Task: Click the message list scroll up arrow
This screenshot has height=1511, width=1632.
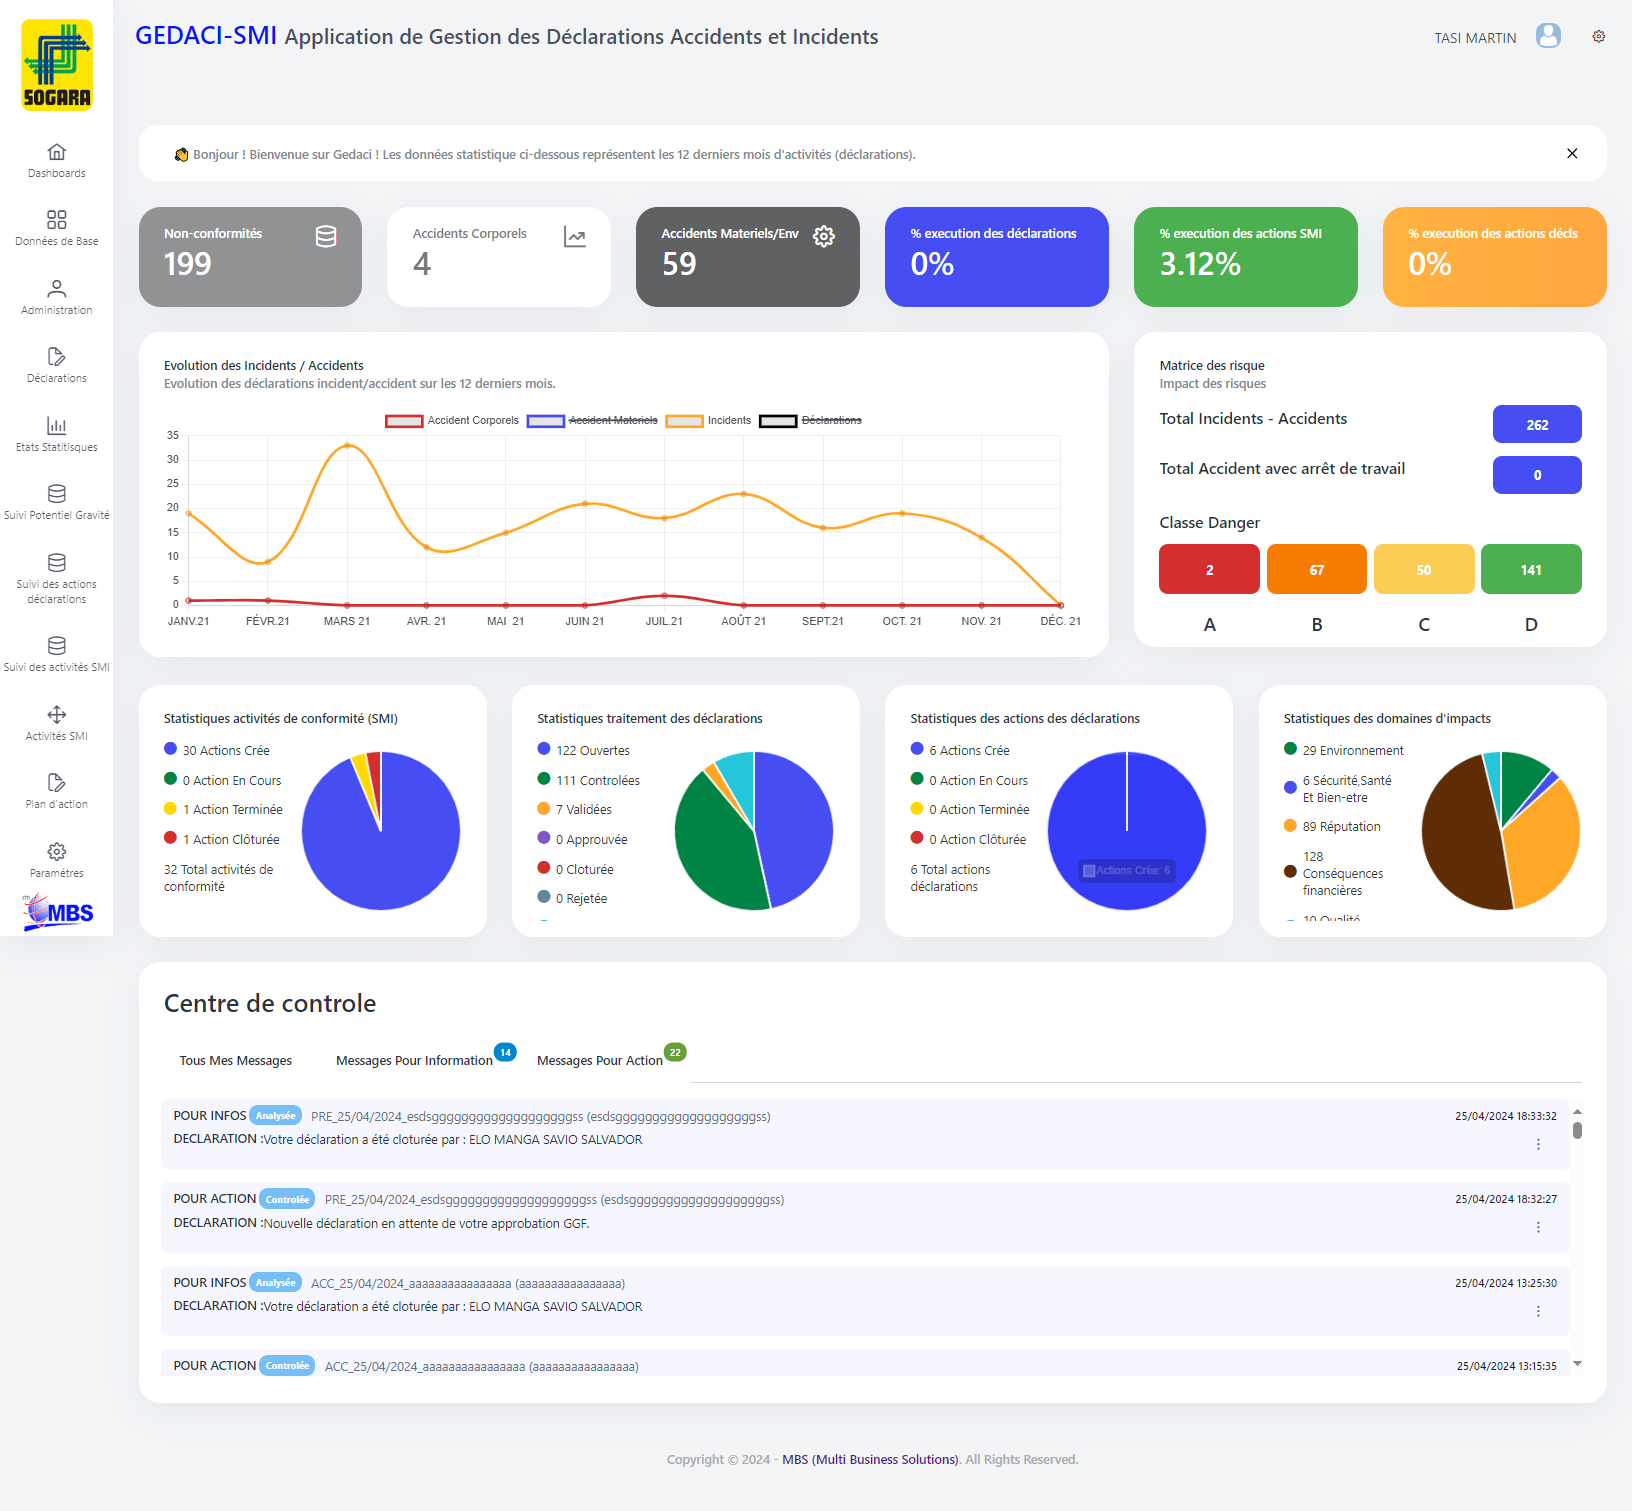Action: pos(1577,1111)
